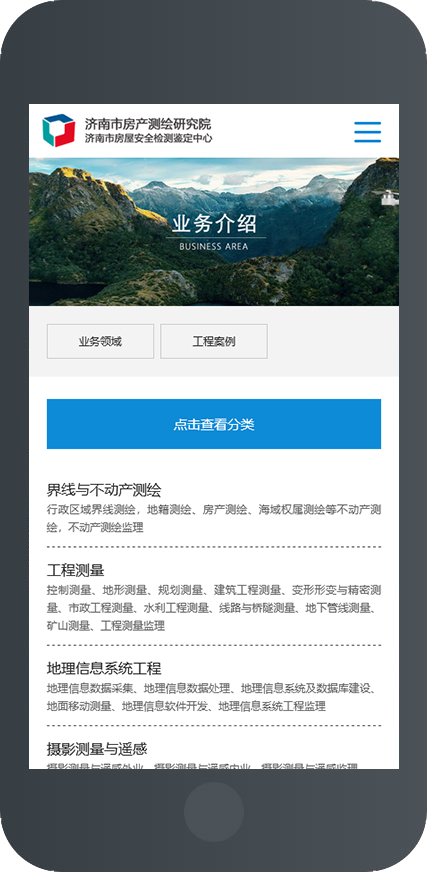Click the 济南市房产测绘研究院 site title
The height and width of the screenshot is (872, 427).
[148, 123]
